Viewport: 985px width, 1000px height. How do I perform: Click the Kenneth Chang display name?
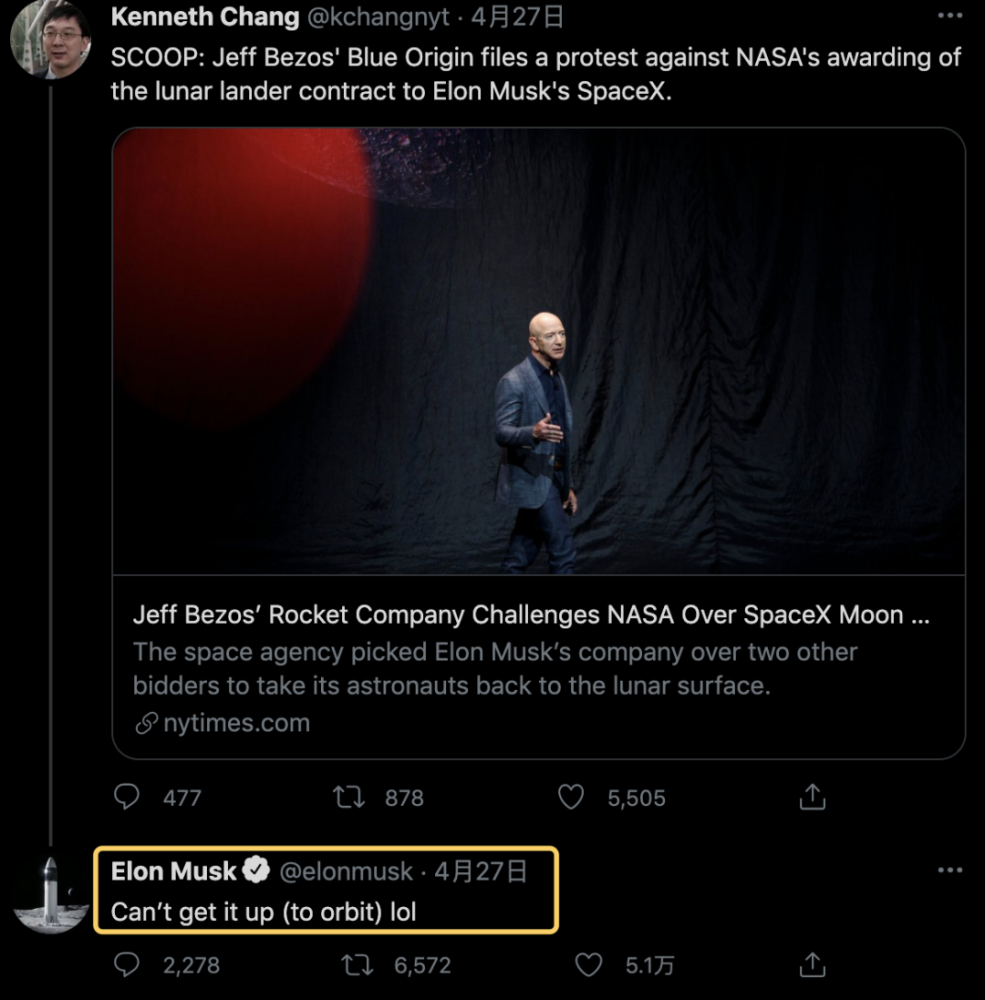(205, 17)
